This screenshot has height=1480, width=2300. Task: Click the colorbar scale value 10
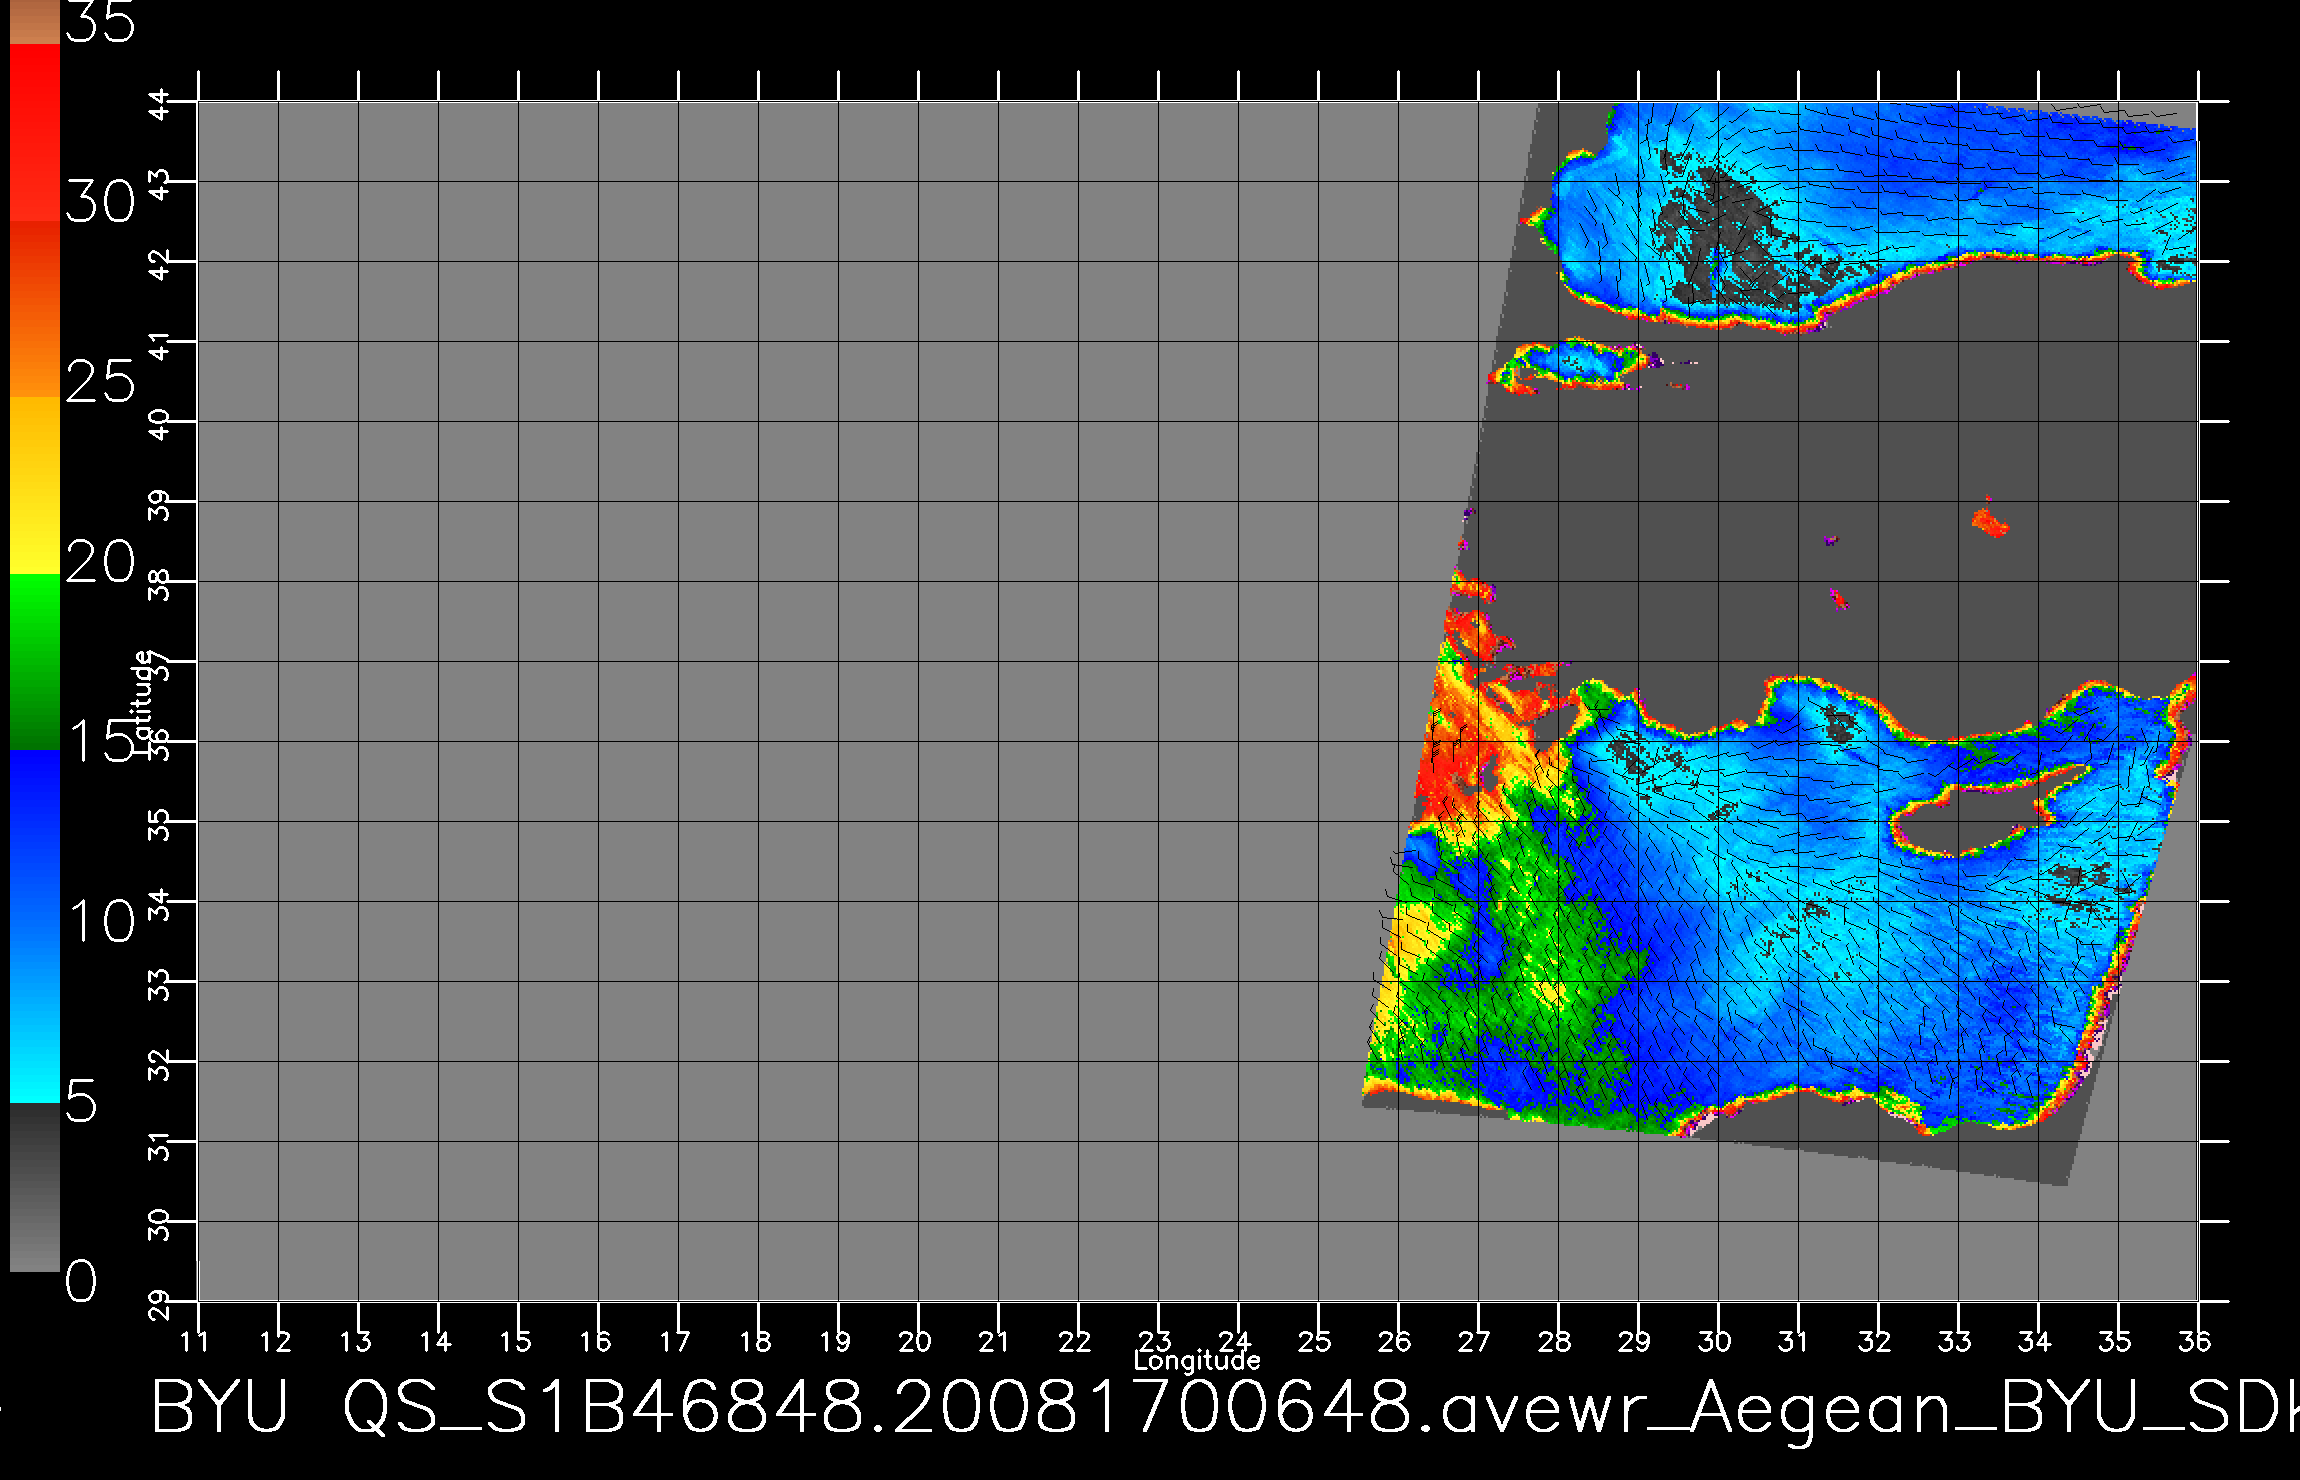pyautogui.click(x=100, y=920)
